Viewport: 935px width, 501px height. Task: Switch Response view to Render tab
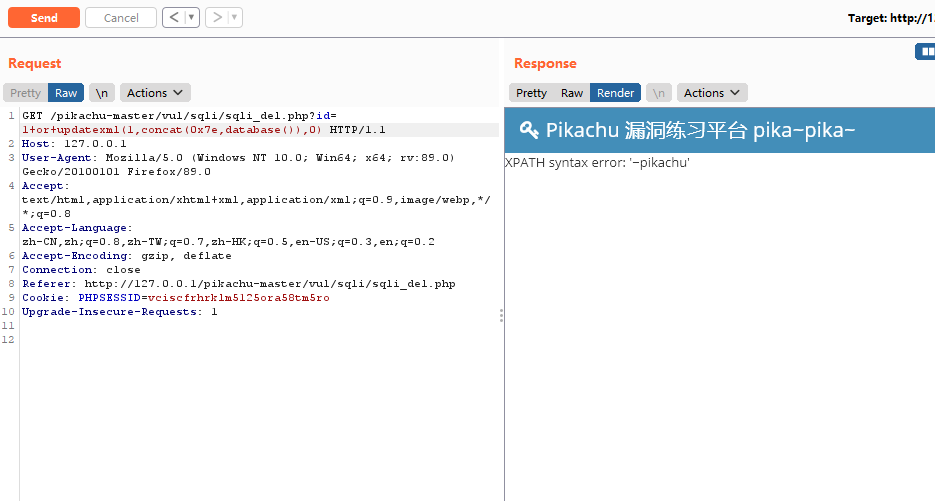615,93
